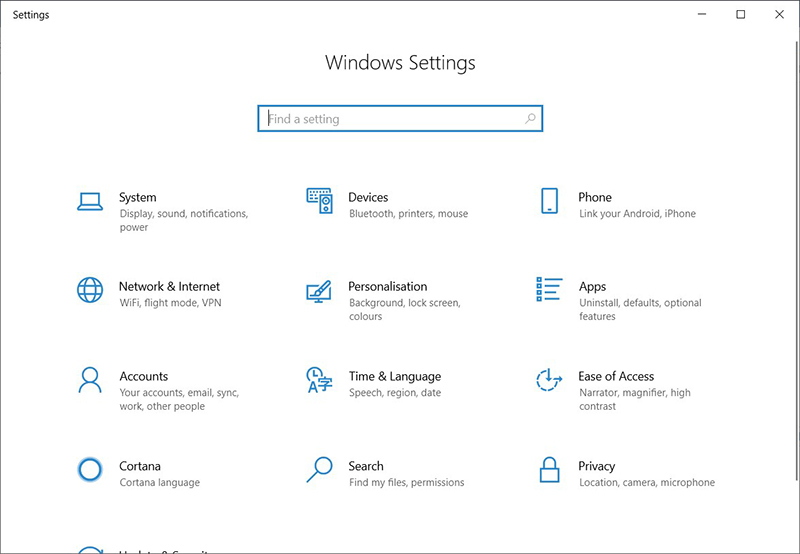This screenshot has height=554, width=800.
Task: Click 'Speech, region, date' text
Action: tap(395, 393)
